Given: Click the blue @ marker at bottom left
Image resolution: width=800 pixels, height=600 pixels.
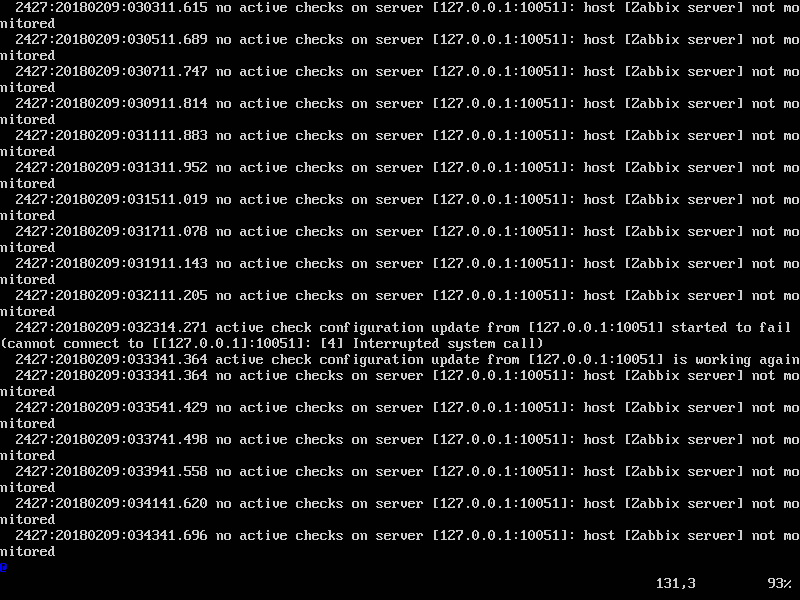Looking at the screenshot, I should click(x=4, y=567).
